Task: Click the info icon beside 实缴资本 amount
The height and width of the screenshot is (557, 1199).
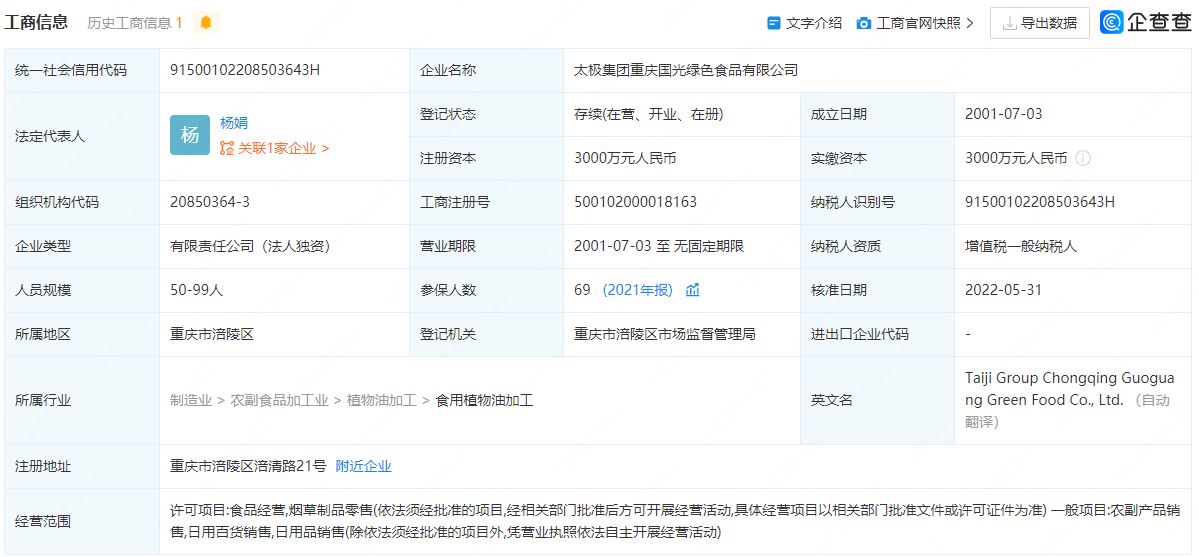Action: 1083,158
